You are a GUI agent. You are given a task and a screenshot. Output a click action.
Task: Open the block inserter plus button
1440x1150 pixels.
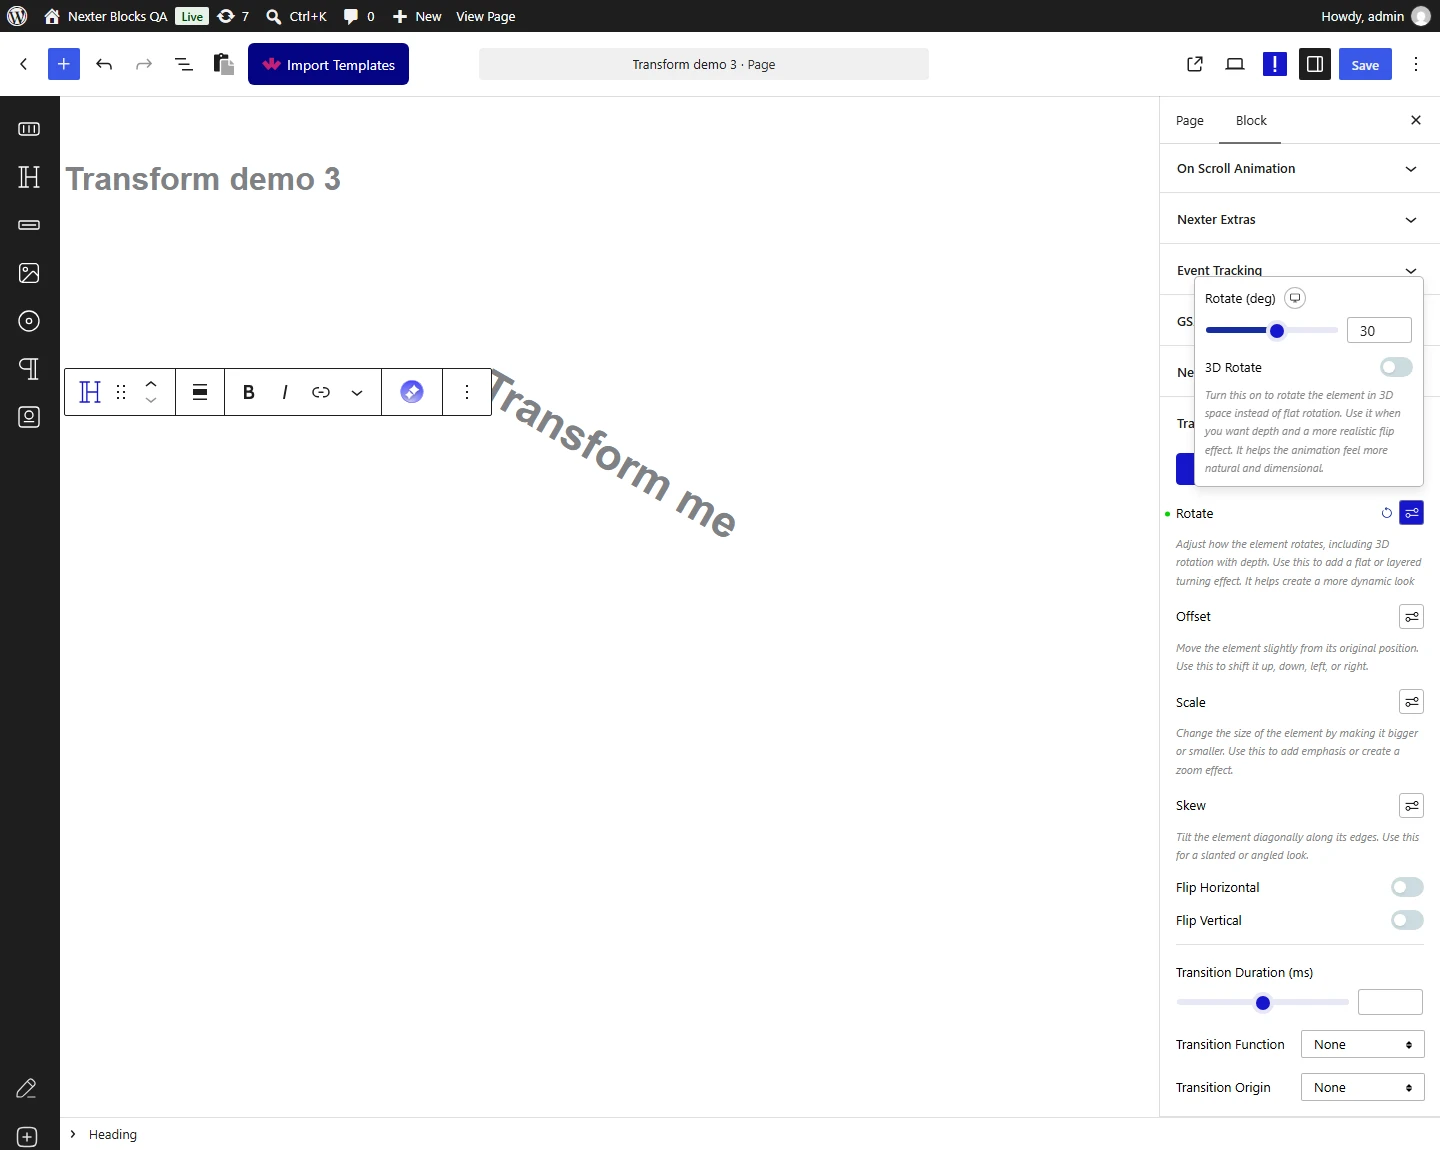[x=63, y=64]
